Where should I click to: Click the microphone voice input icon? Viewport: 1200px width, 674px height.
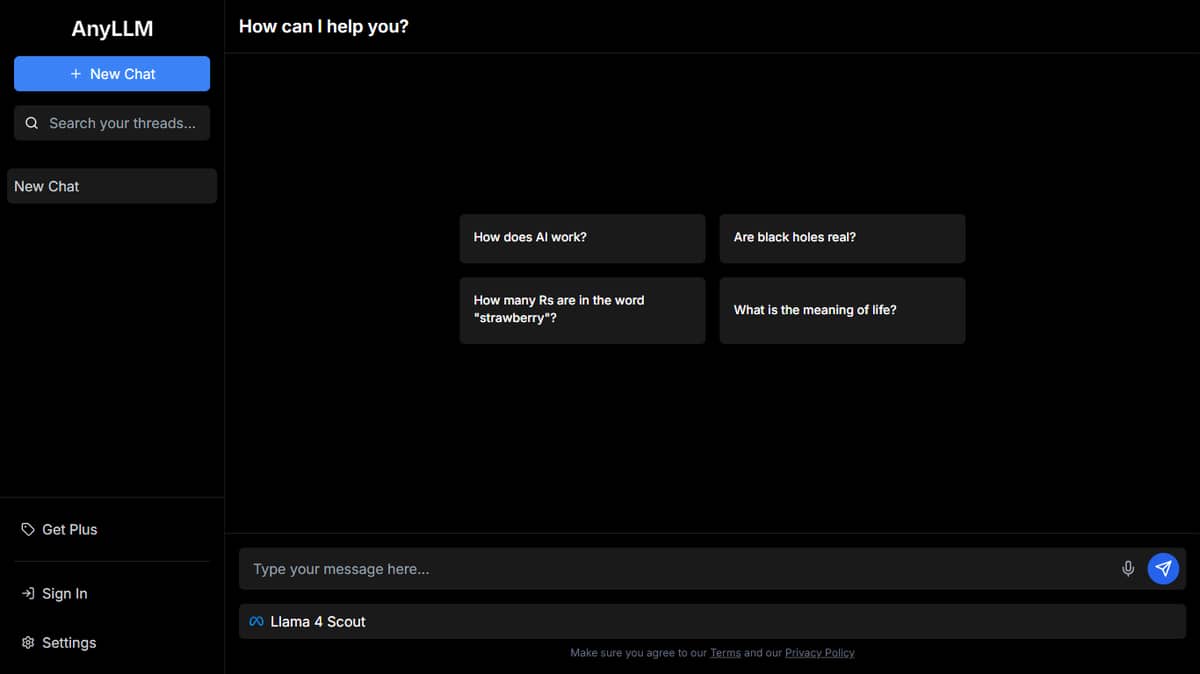pos(1128,569)
